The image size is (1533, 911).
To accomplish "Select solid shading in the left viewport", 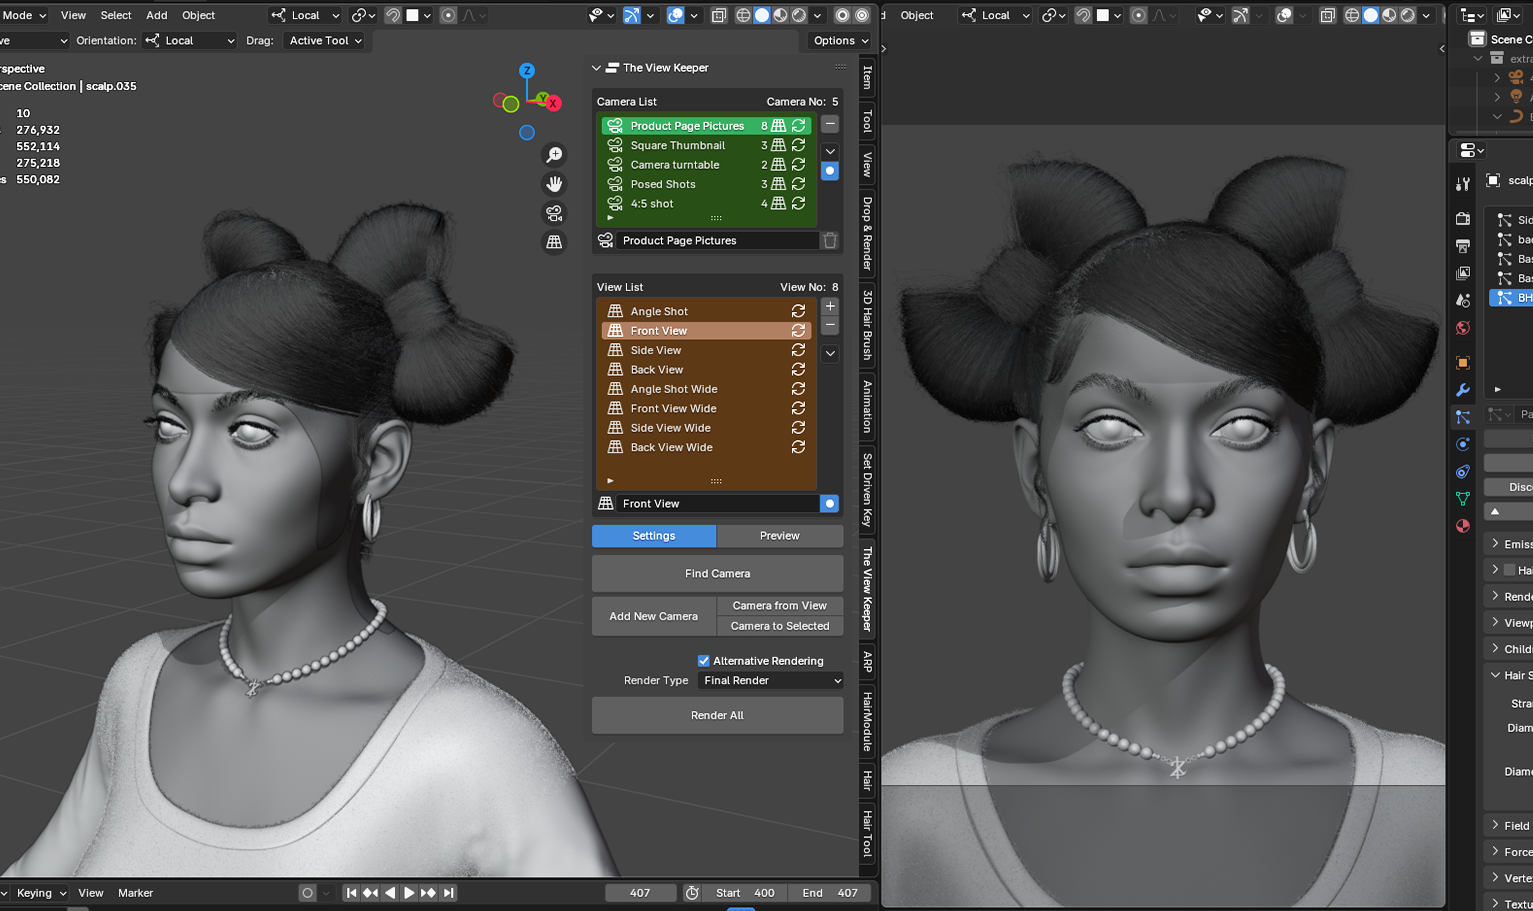I will click(762, 15).
